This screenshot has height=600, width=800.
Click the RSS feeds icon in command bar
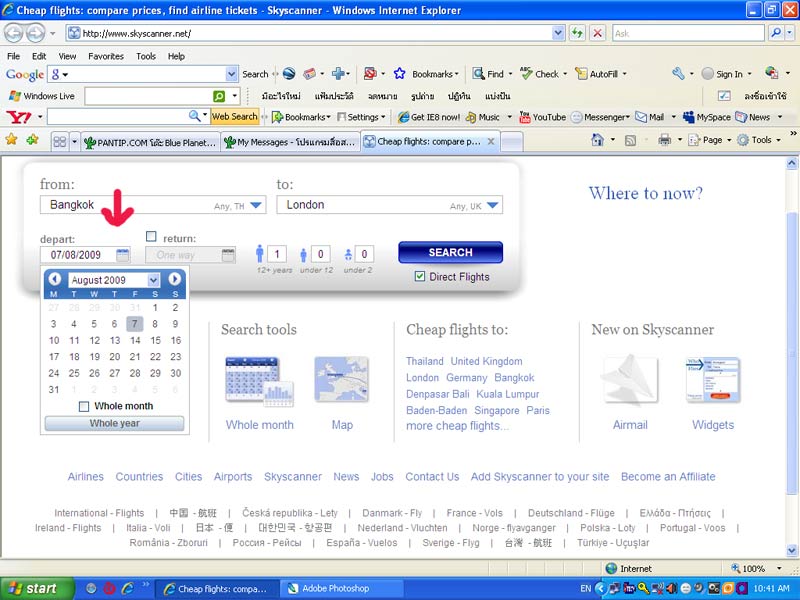[631, 140]
